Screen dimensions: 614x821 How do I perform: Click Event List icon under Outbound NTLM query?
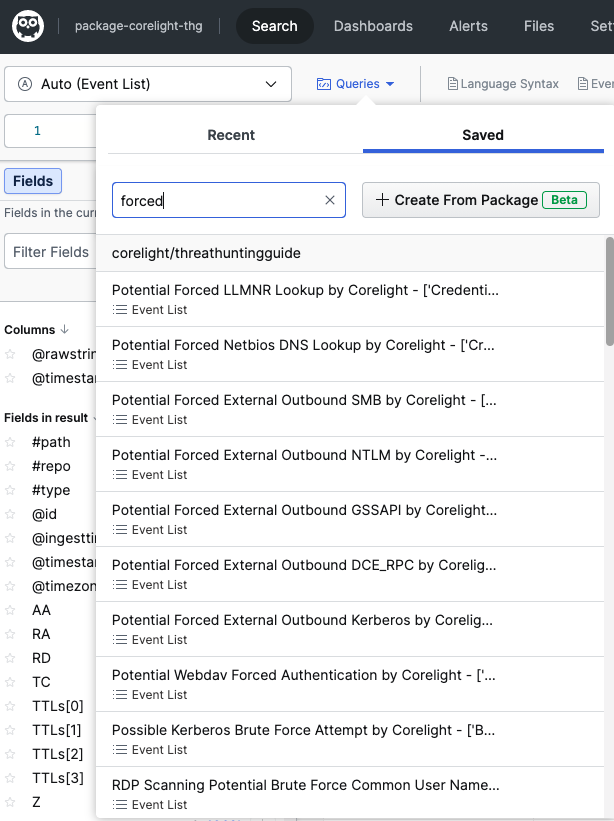coord(120,474)
